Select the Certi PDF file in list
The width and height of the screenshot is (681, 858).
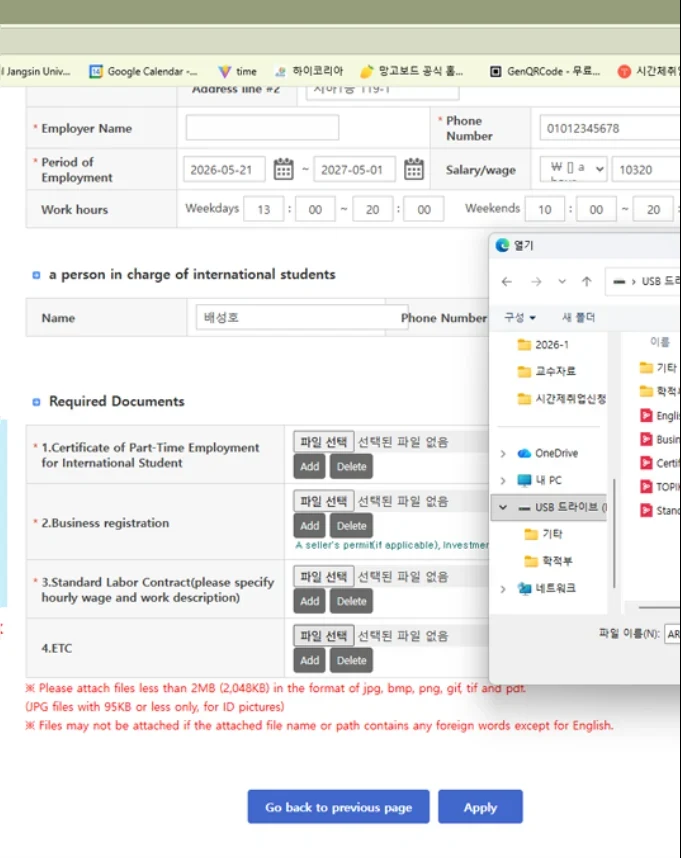(x=660, y=463)
